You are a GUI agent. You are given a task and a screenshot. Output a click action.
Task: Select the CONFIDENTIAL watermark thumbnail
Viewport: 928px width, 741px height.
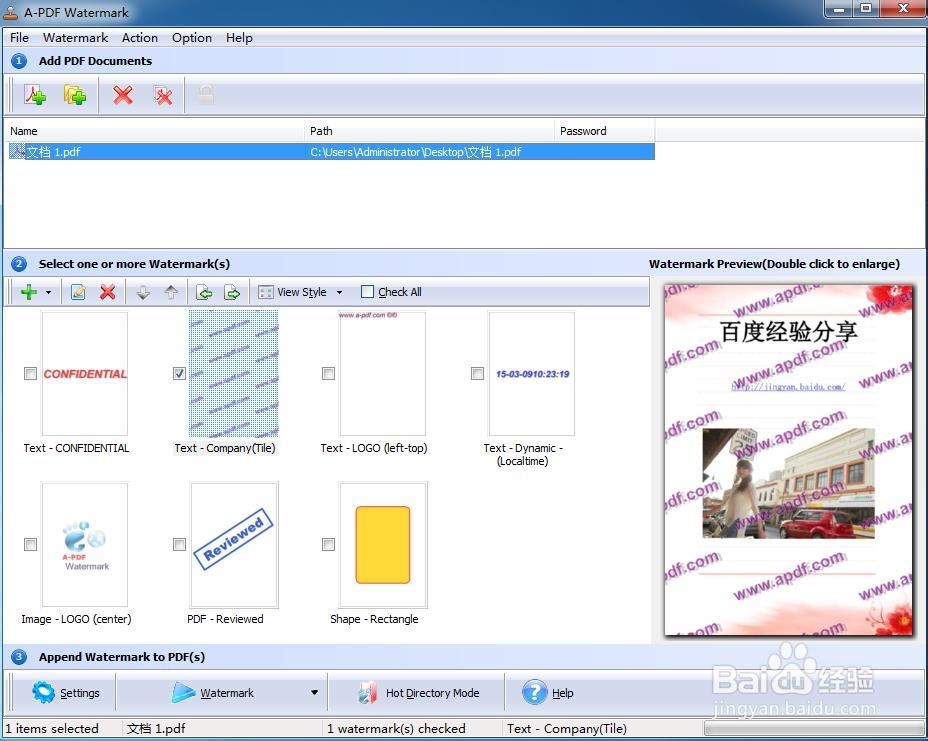tap(85, 373)
